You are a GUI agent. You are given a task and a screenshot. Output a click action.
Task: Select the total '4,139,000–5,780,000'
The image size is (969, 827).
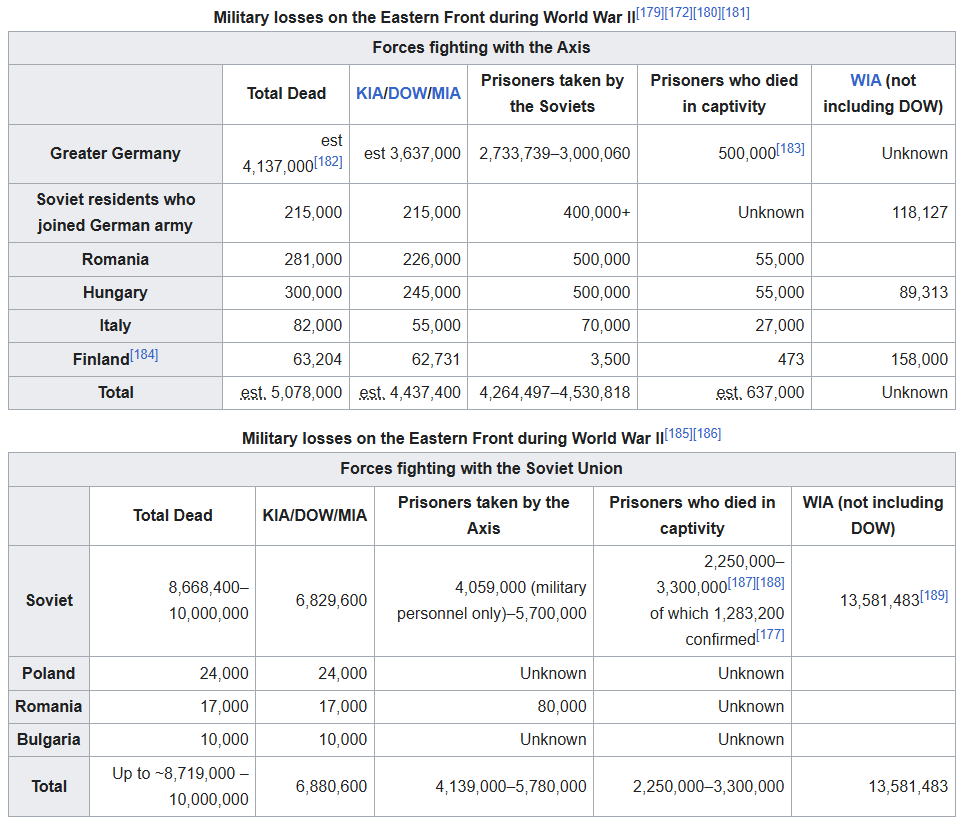pyautogui.click(x=511, y=787)
